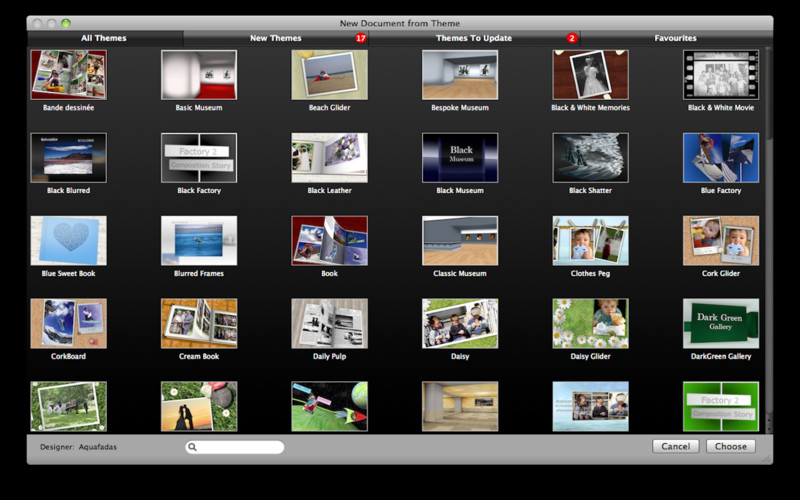The image size is (800, 500).
Task: Select the Blue Factory theme
Action: (721, 158)
